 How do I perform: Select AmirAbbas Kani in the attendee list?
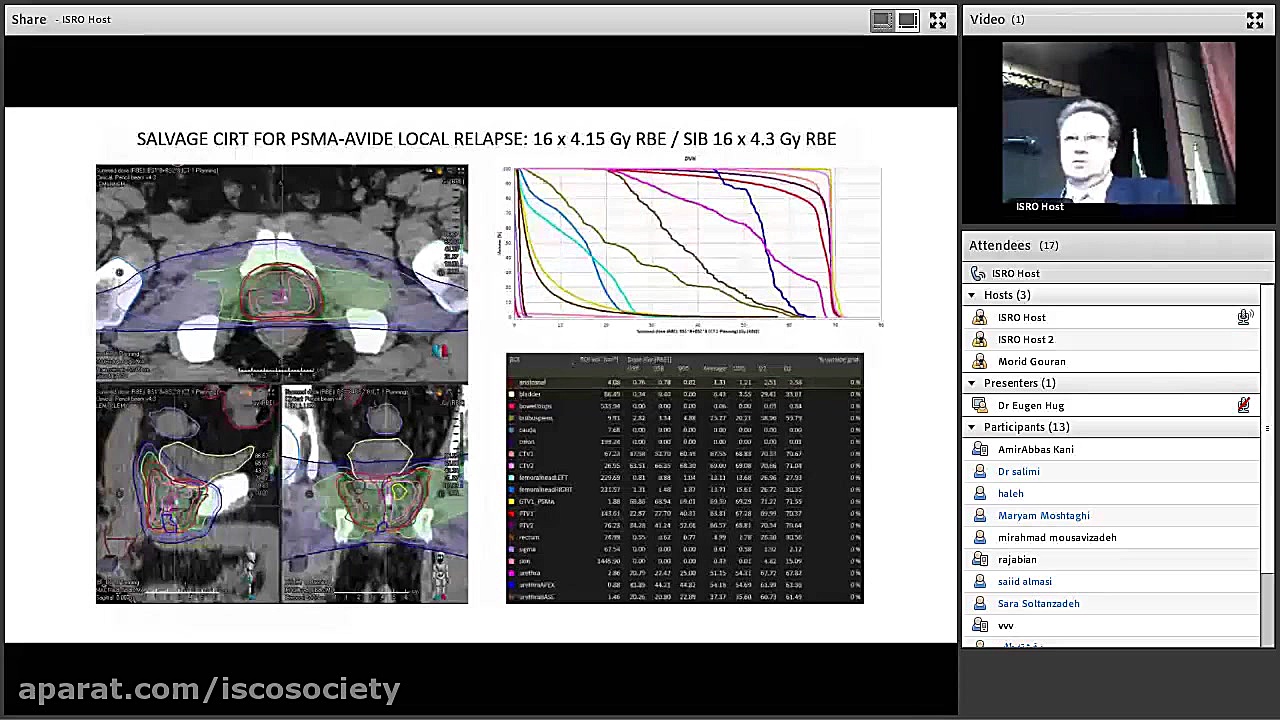[x=1035, y=449]
